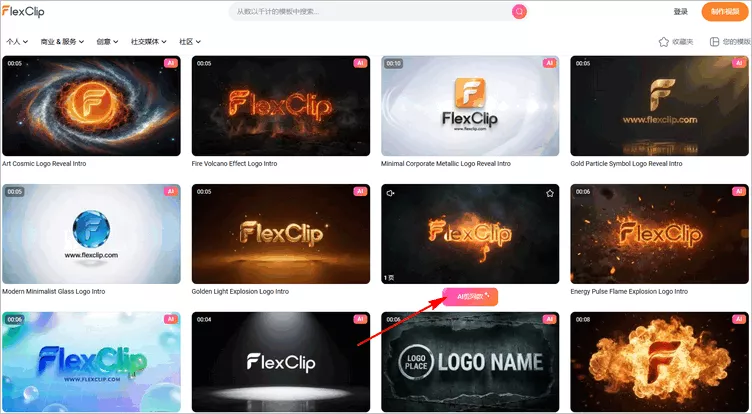
Task: Open the LOGO NAME template thumbnail
Action: [470, 362]
